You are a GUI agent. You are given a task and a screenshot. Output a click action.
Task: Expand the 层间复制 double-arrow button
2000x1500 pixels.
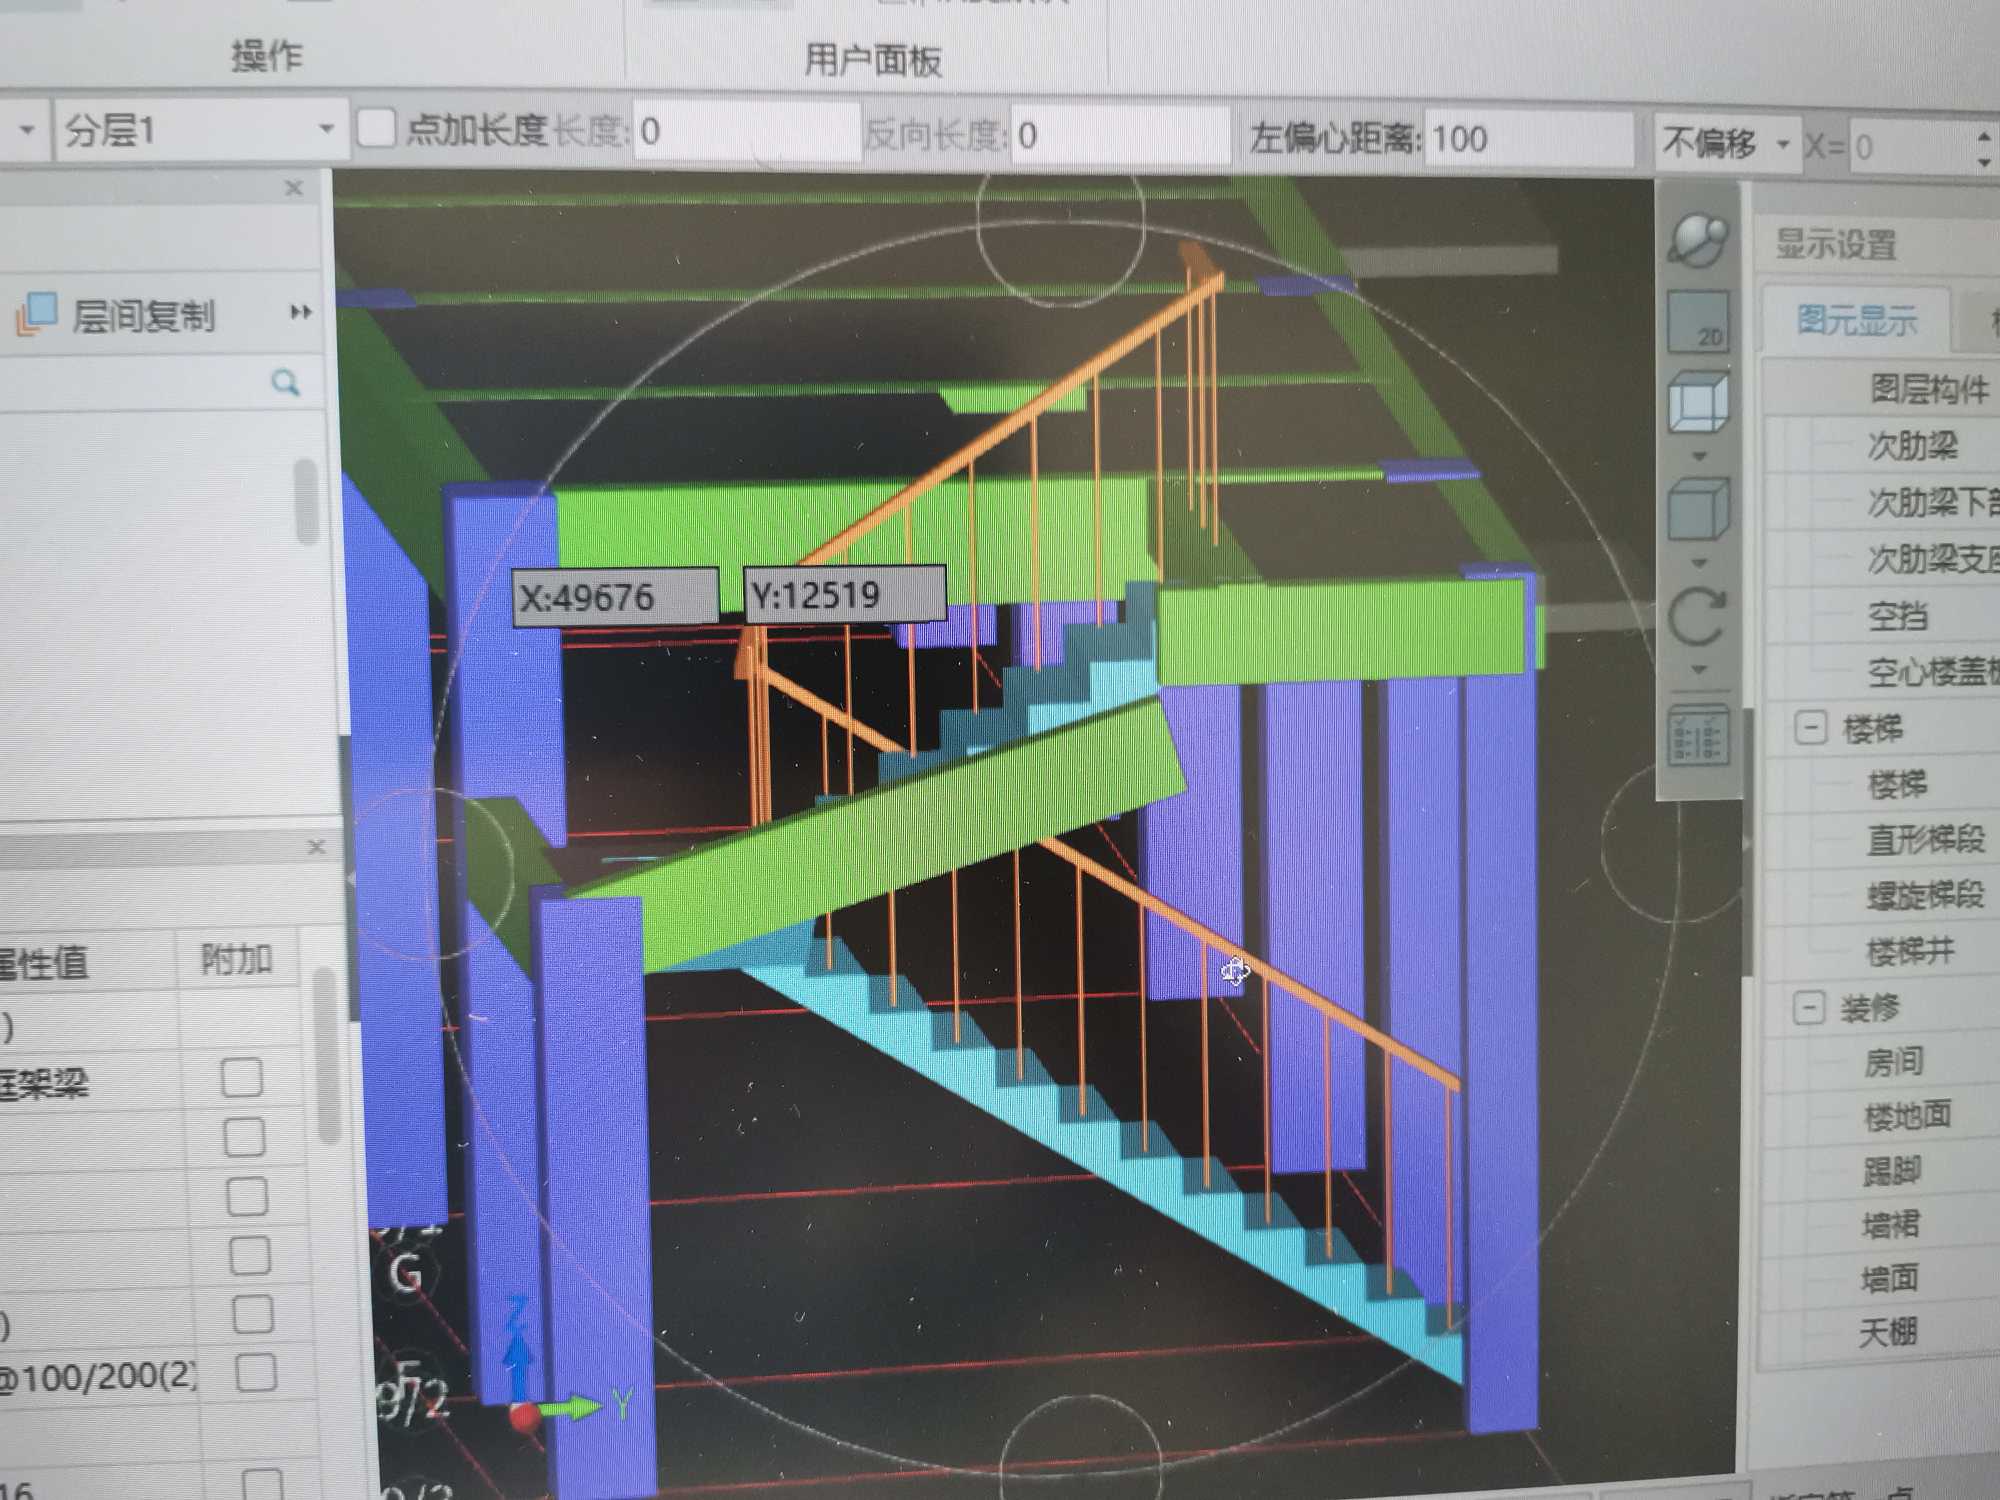tap(300, 312)
